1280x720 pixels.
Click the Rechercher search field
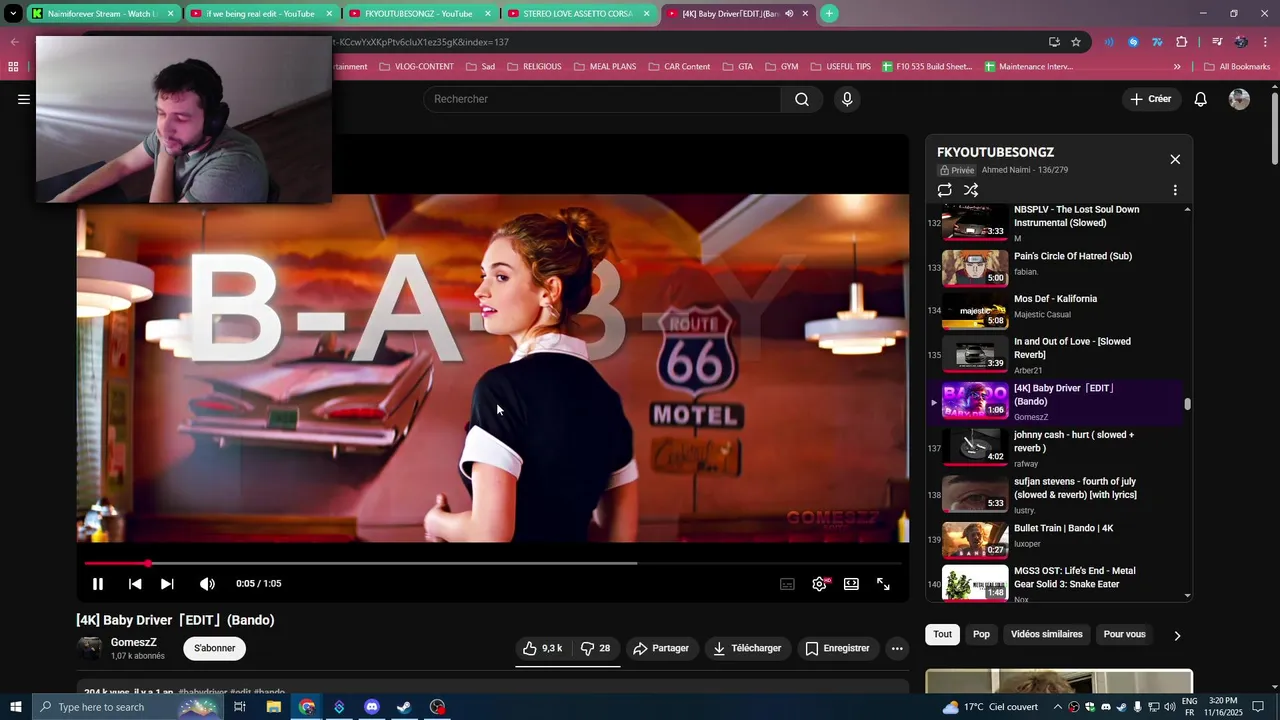[x=602, y=99]
